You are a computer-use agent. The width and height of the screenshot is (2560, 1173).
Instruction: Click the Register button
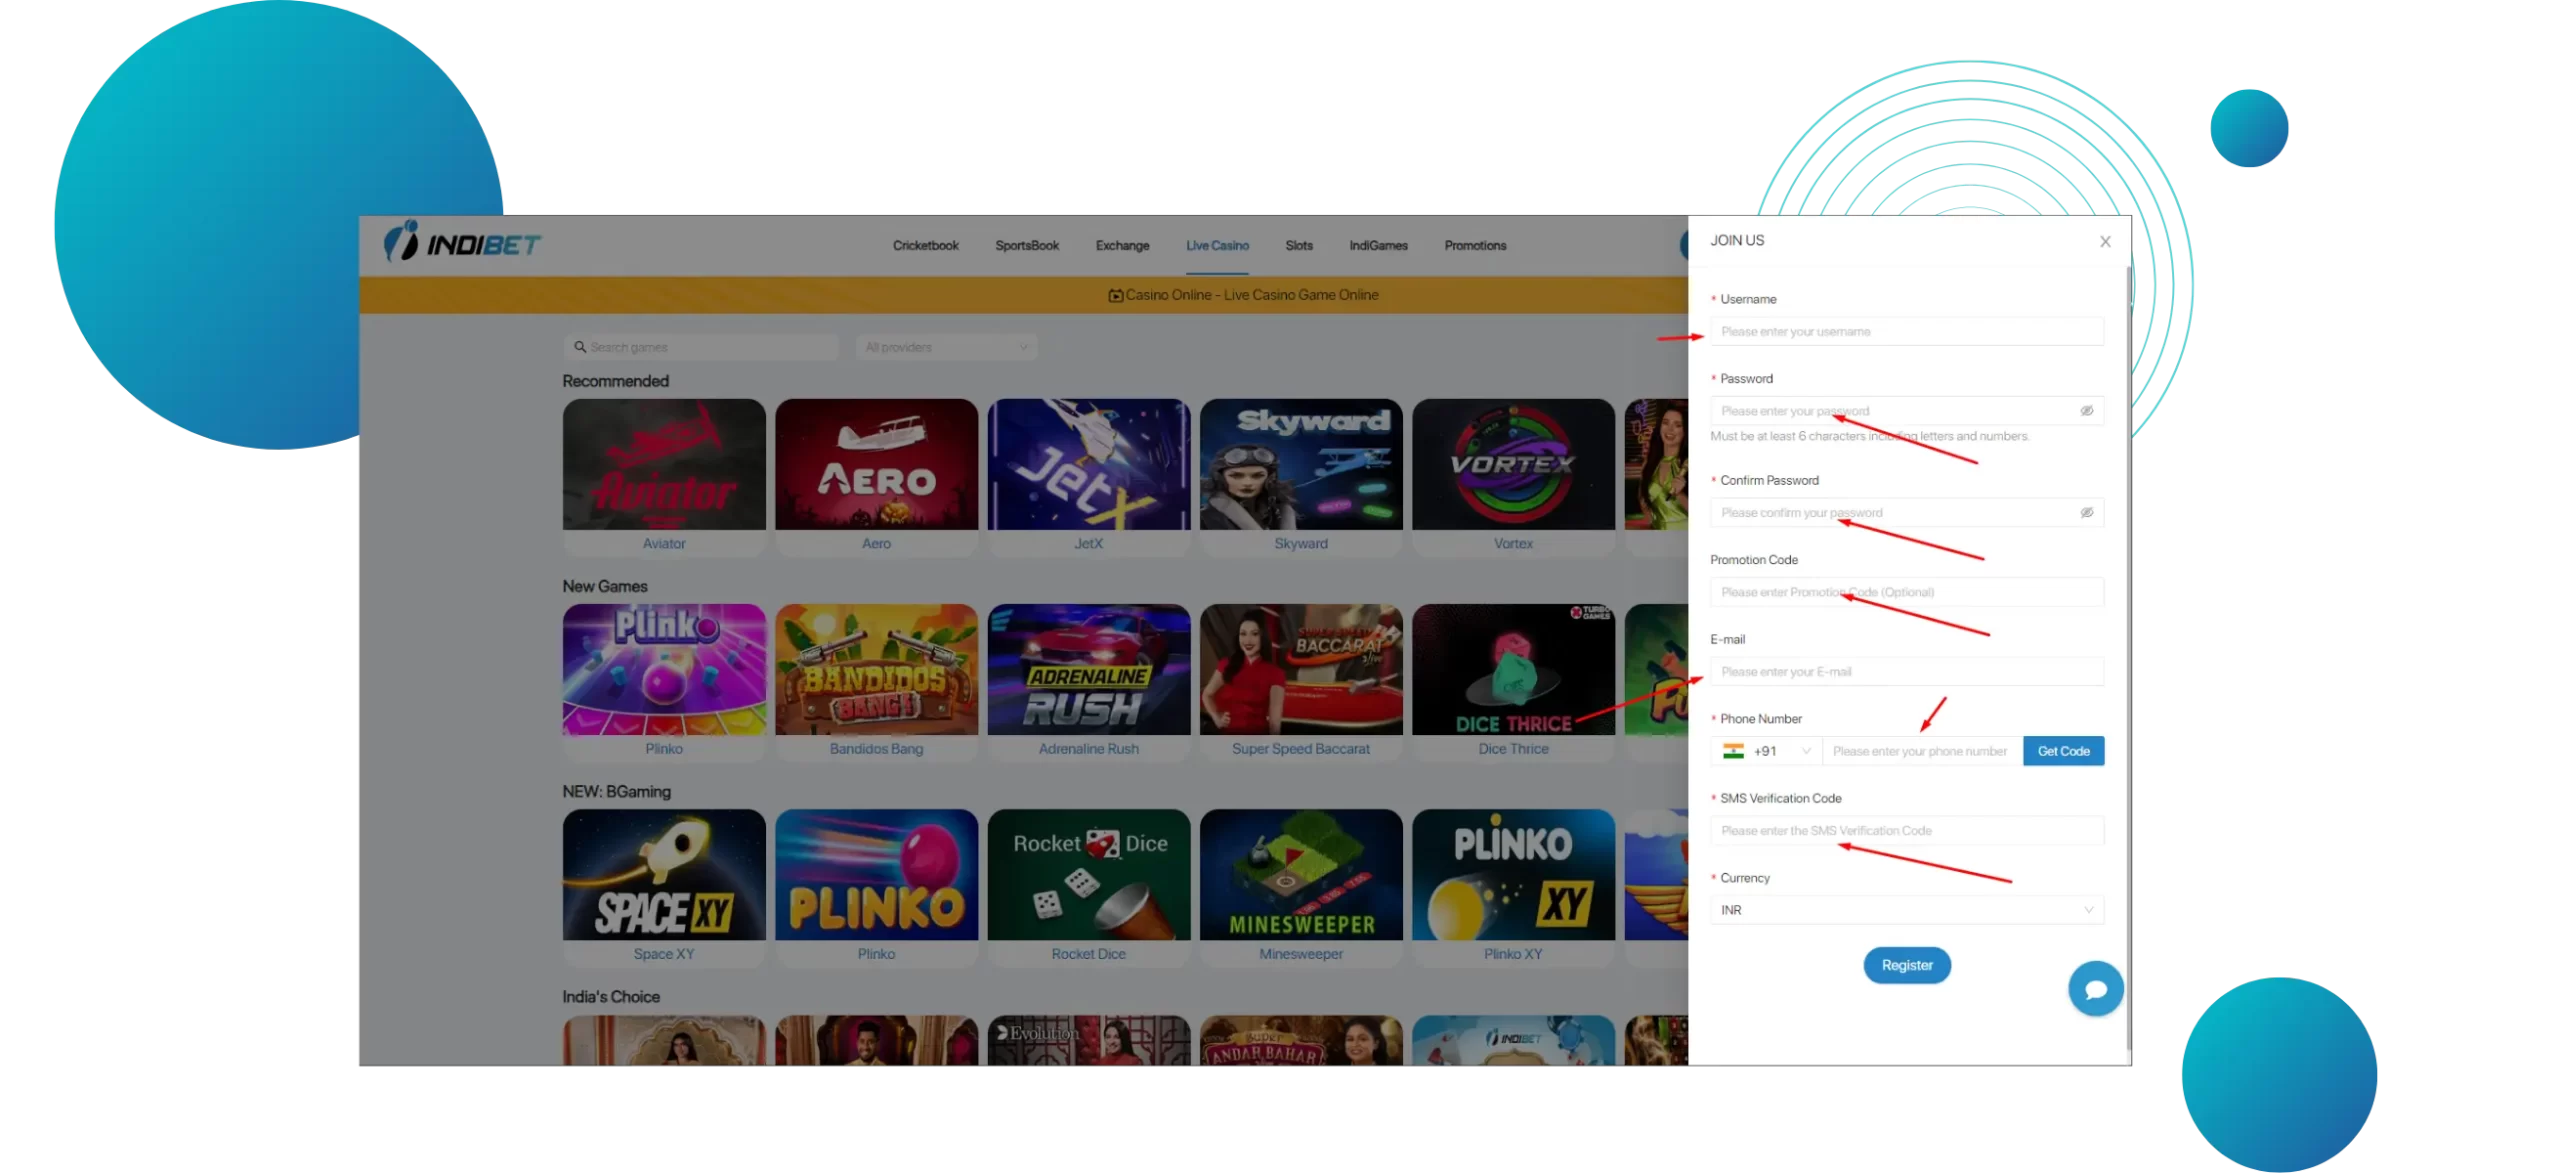click(1905, 964)
